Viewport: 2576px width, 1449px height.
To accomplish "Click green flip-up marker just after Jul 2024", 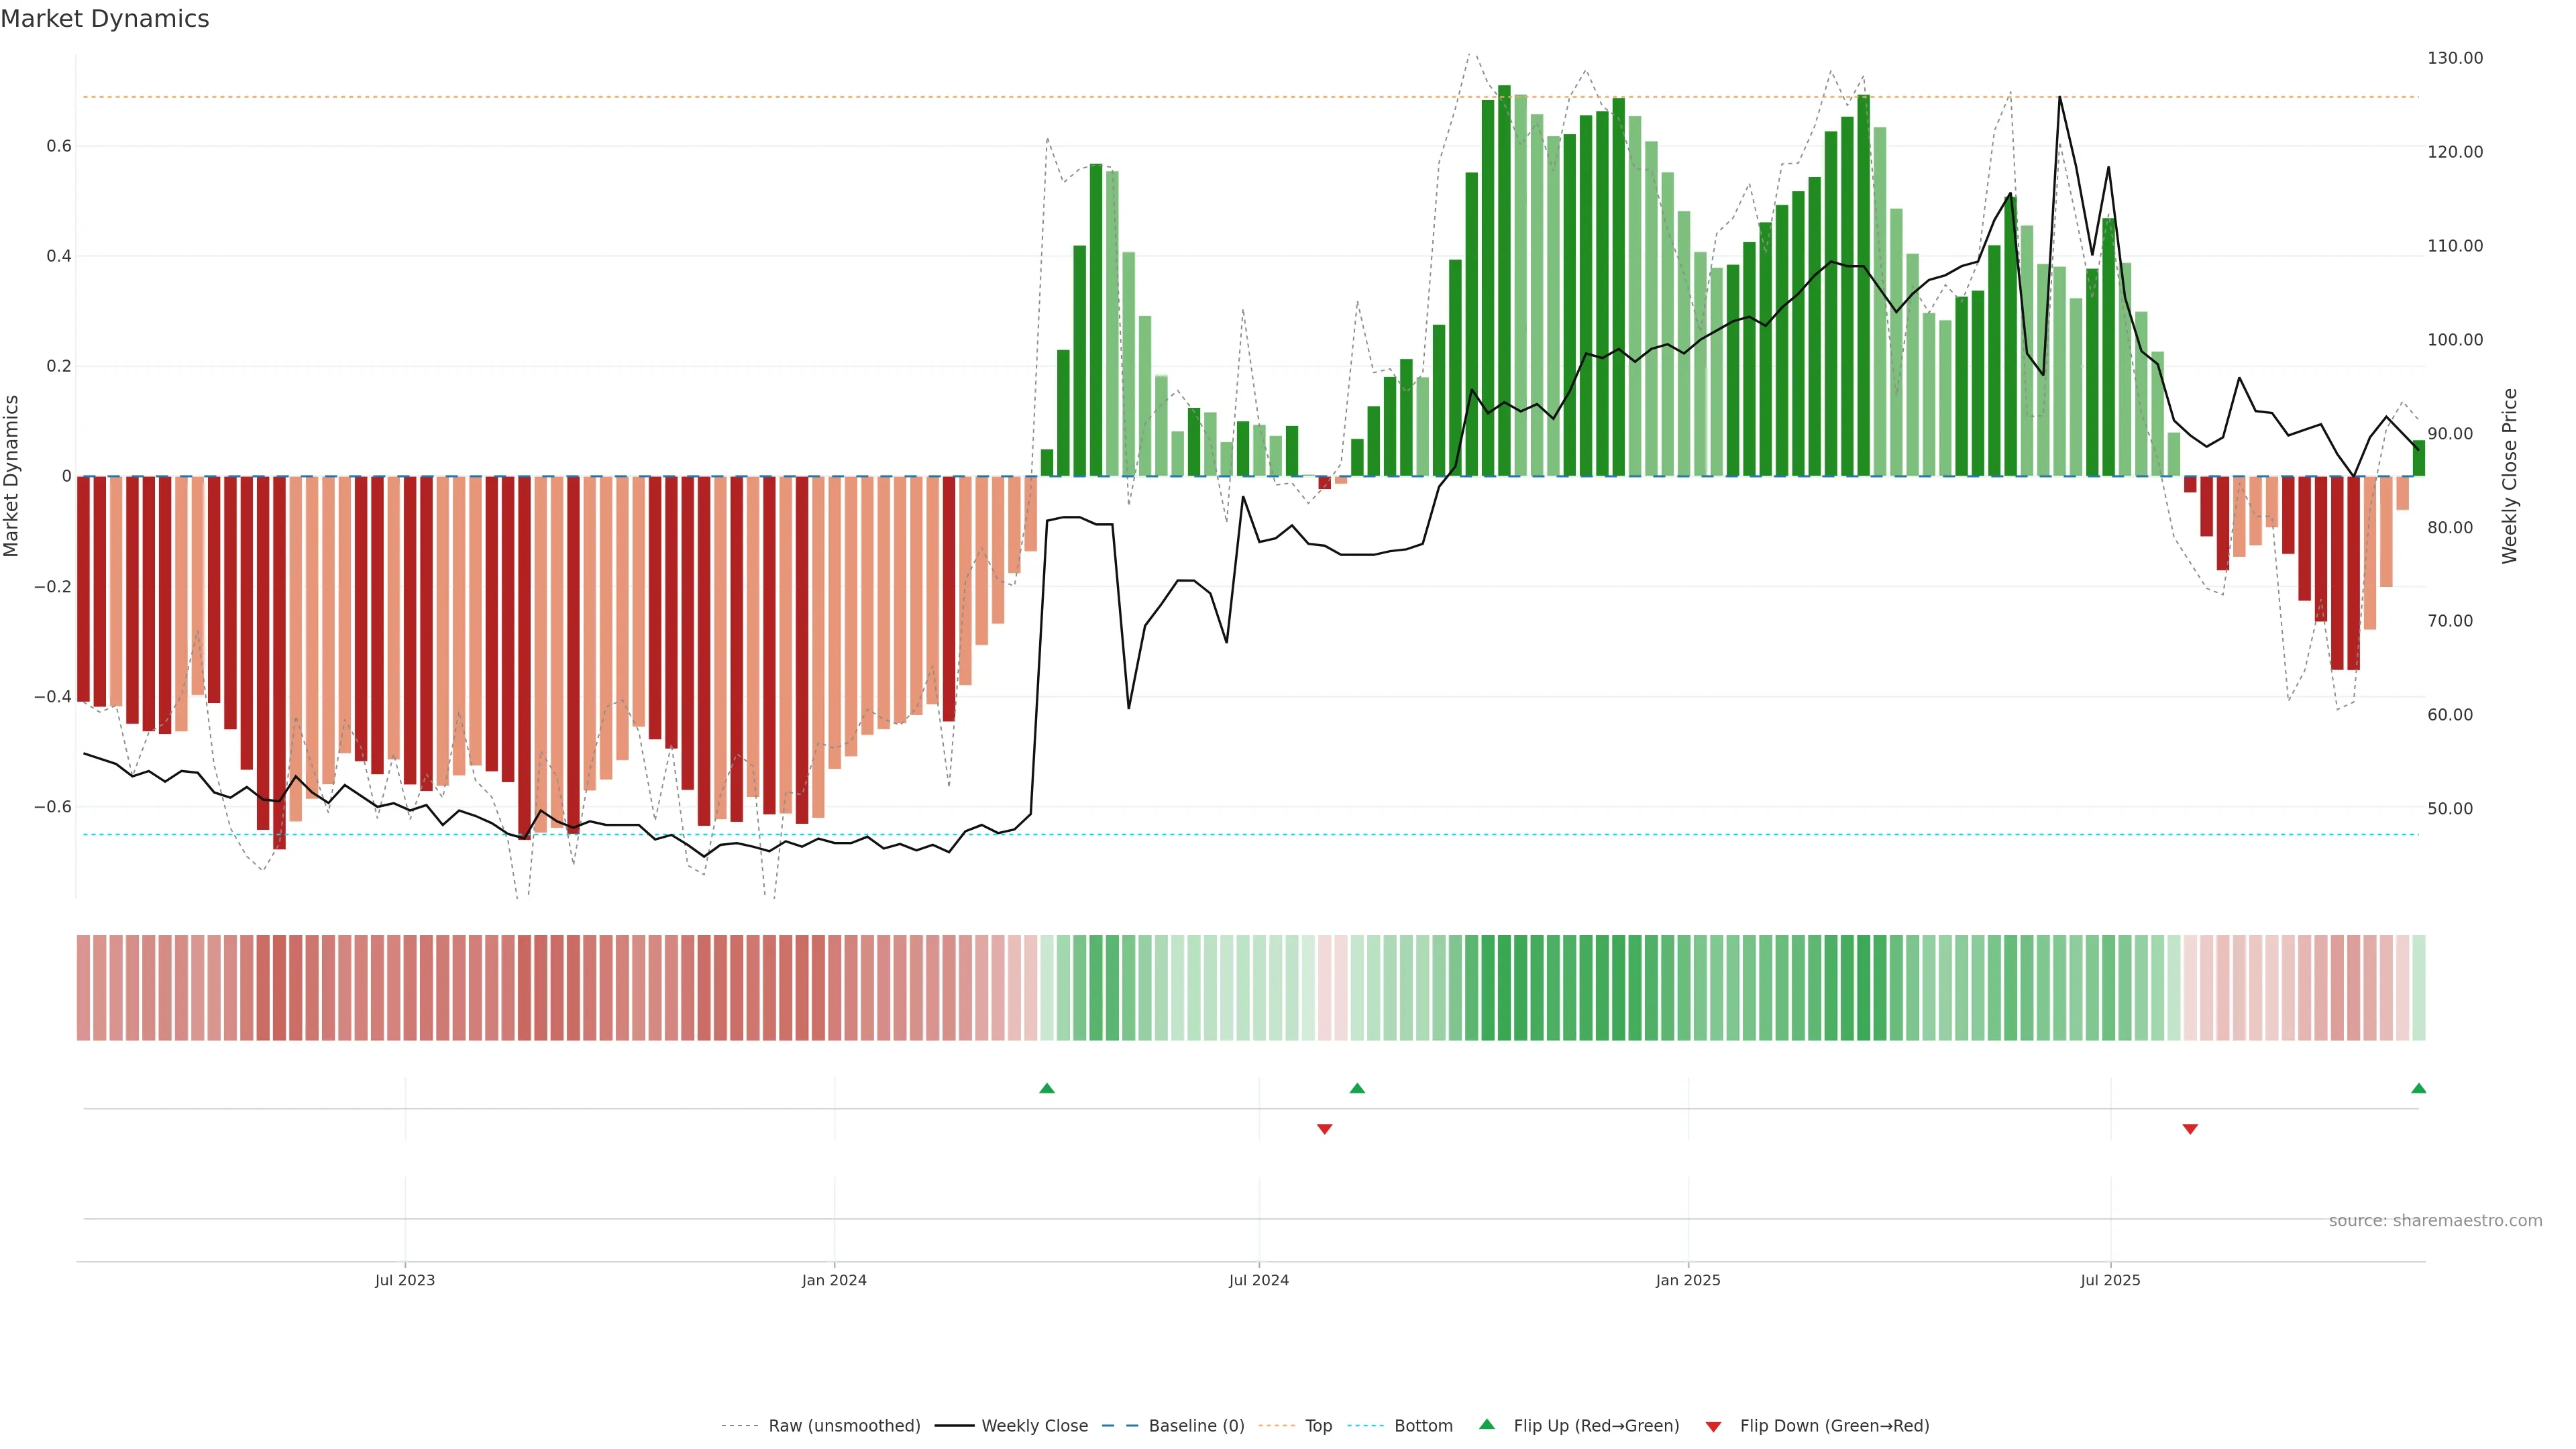I will click(1357, 1088).
